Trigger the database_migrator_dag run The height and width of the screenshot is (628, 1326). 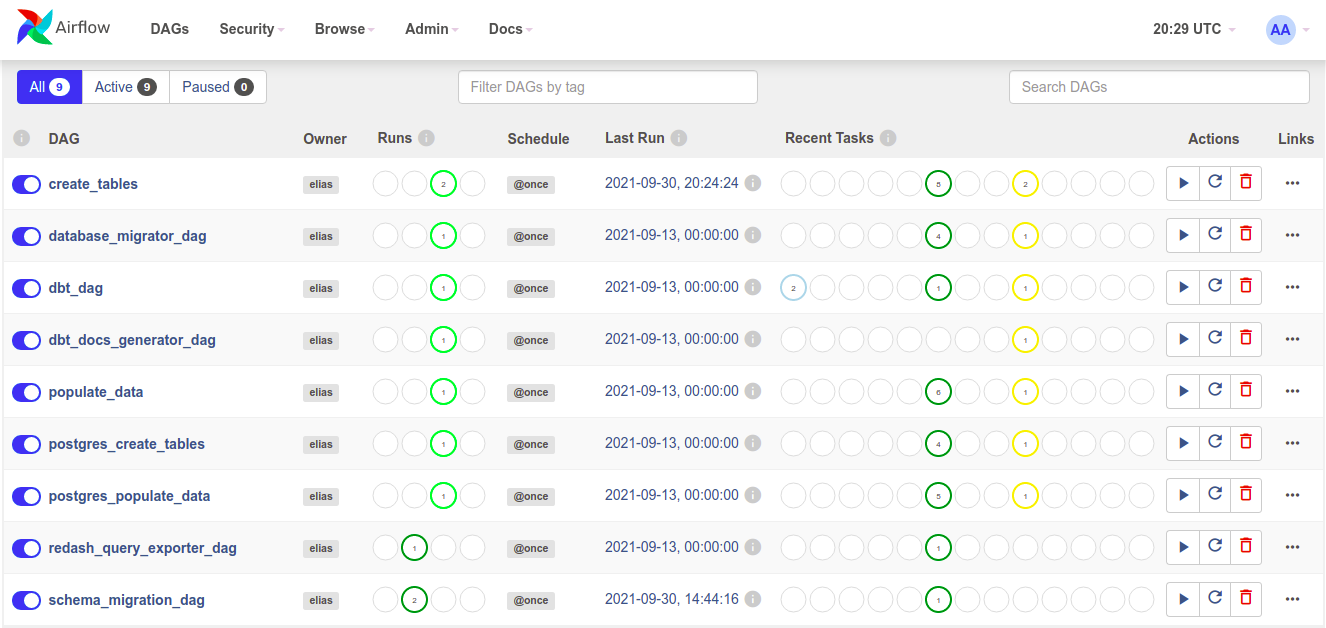[x=1183, y=235]
